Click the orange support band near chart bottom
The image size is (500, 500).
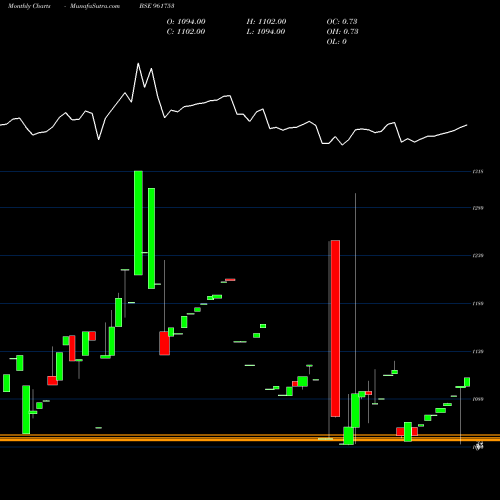click(250, 438)
